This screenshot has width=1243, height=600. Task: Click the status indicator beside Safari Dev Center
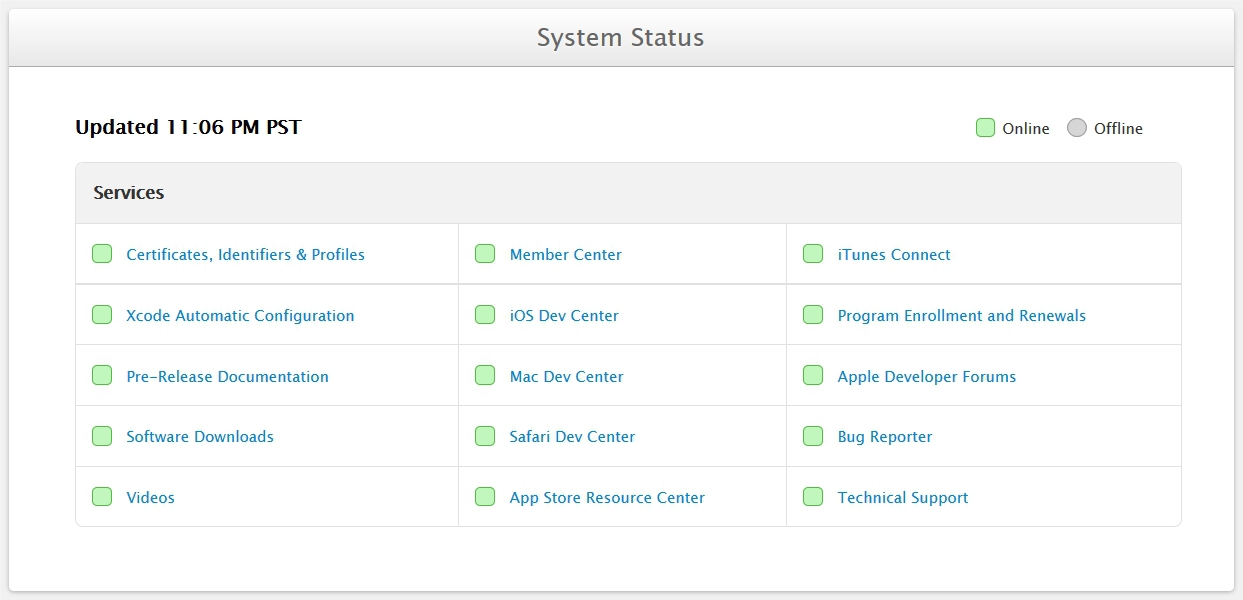[x=485, y=436]
